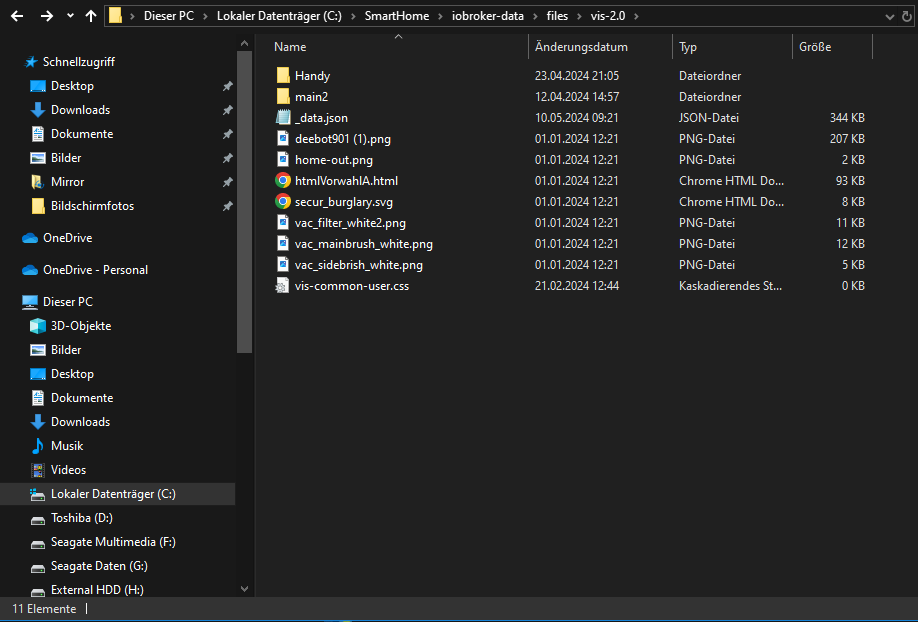Click the navigation pane scroll-down arrow

point(245,590)
